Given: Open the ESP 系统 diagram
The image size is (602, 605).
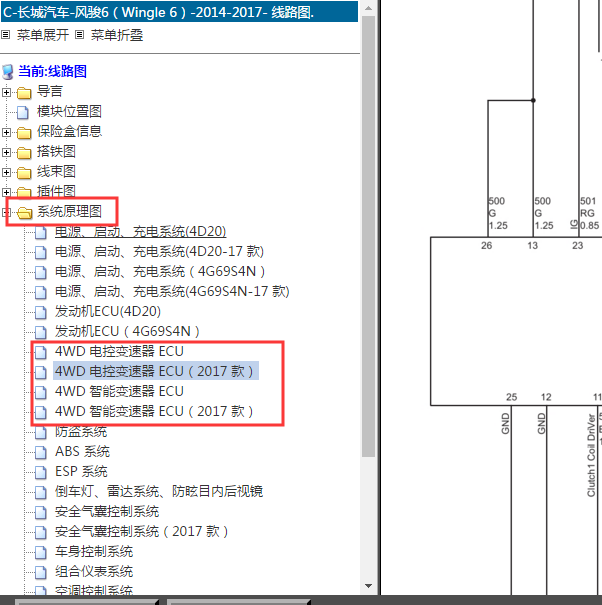Looking at the screenshot, I should click(81, 471).
